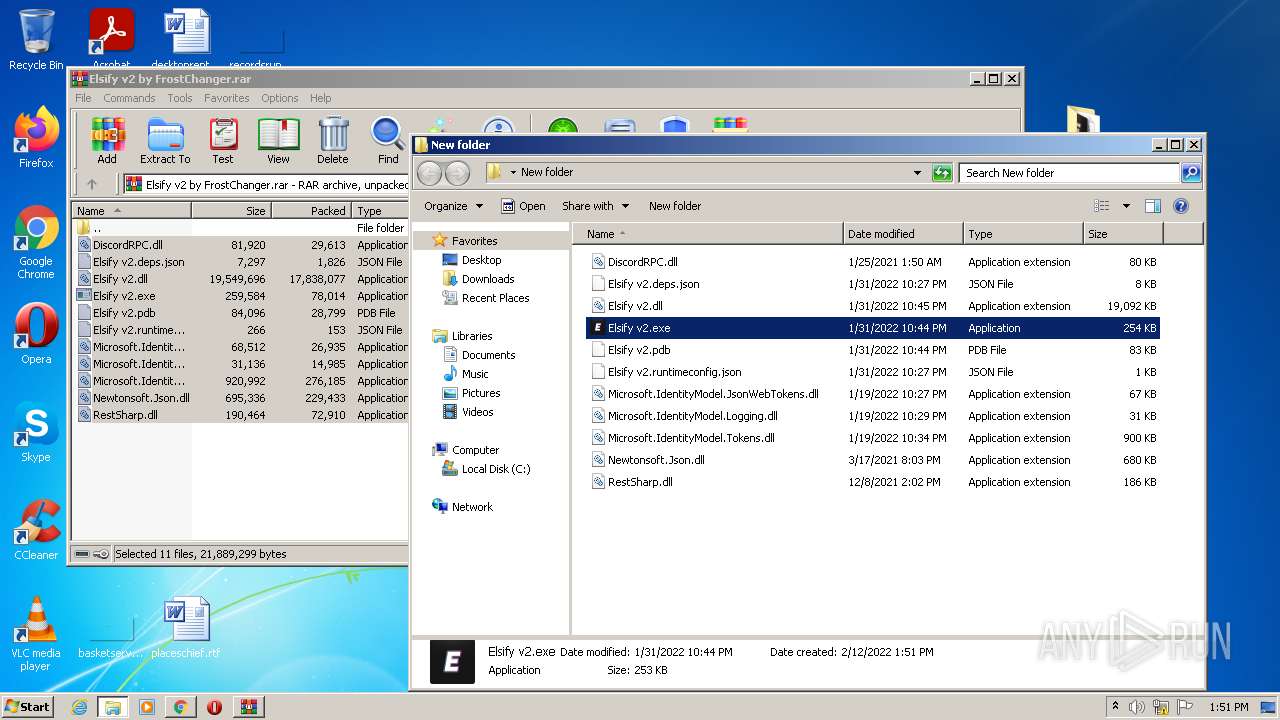This screenshot has width=1280, height=720.
Task: Refresh the New folder address bar
Action: point(942,173)
